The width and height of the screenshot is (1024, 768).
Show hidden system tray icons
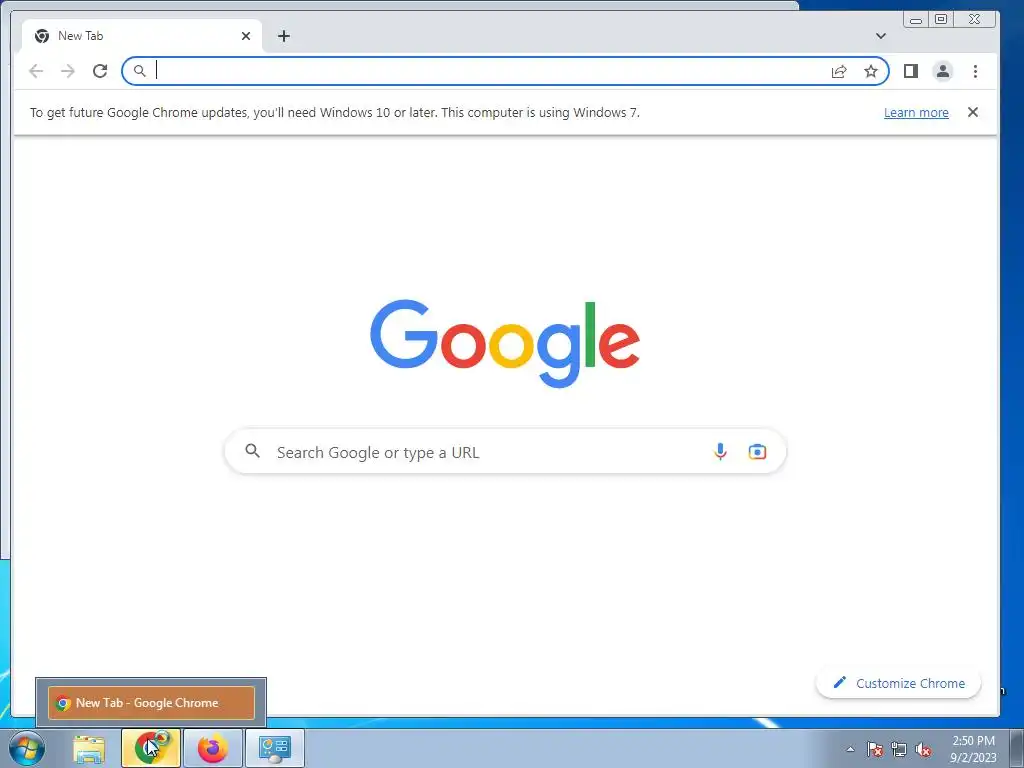850,749
